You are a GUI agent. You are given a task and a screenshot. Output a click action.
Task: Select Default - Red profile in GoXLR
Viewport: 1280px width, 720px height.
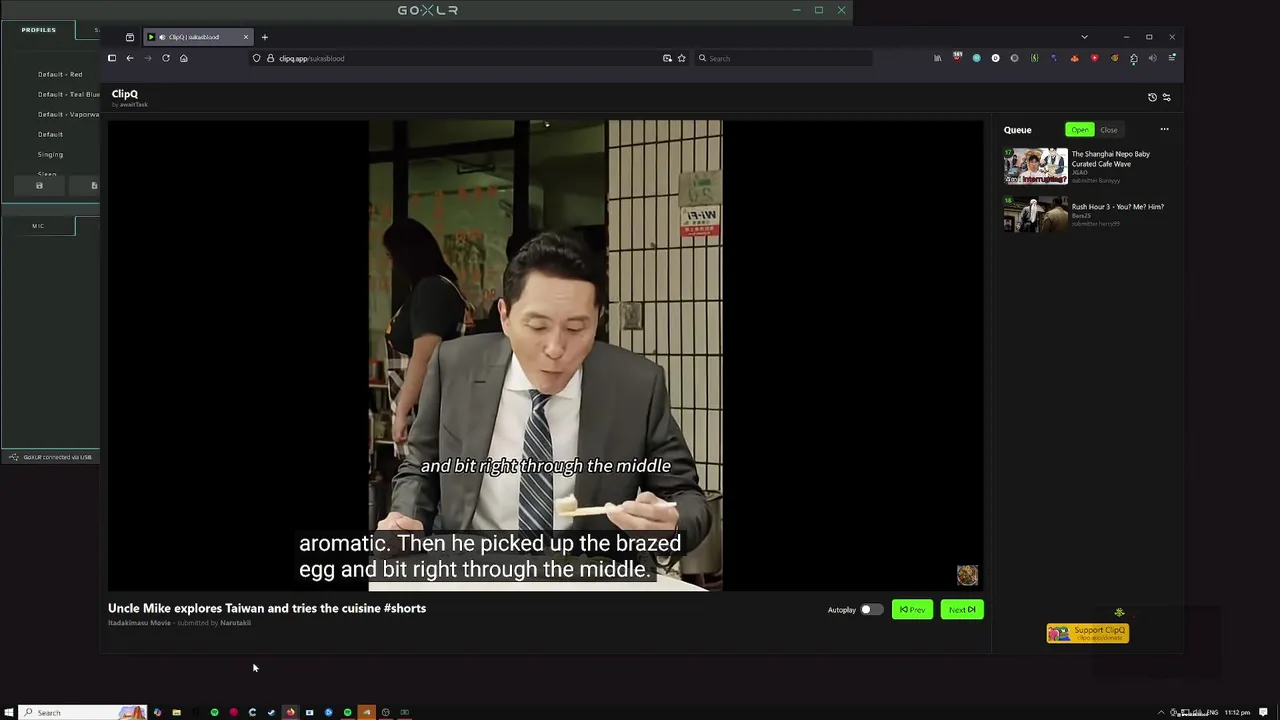click(x=60, y=74)
